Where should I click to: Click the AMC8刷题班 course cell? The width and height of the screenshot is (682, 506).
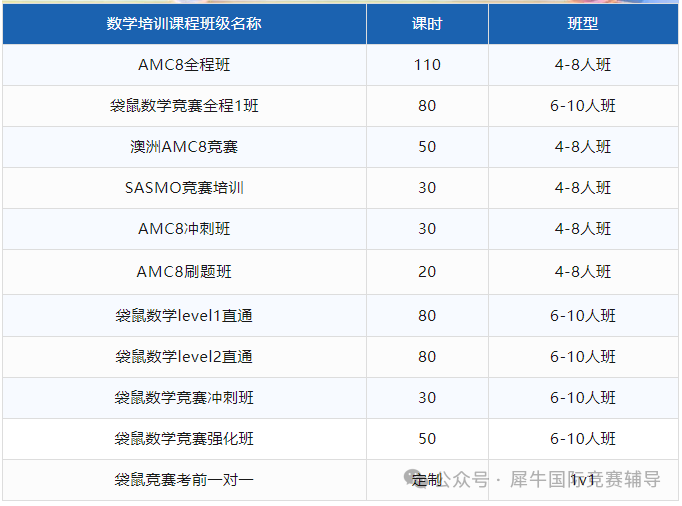[x=184, y=271]
